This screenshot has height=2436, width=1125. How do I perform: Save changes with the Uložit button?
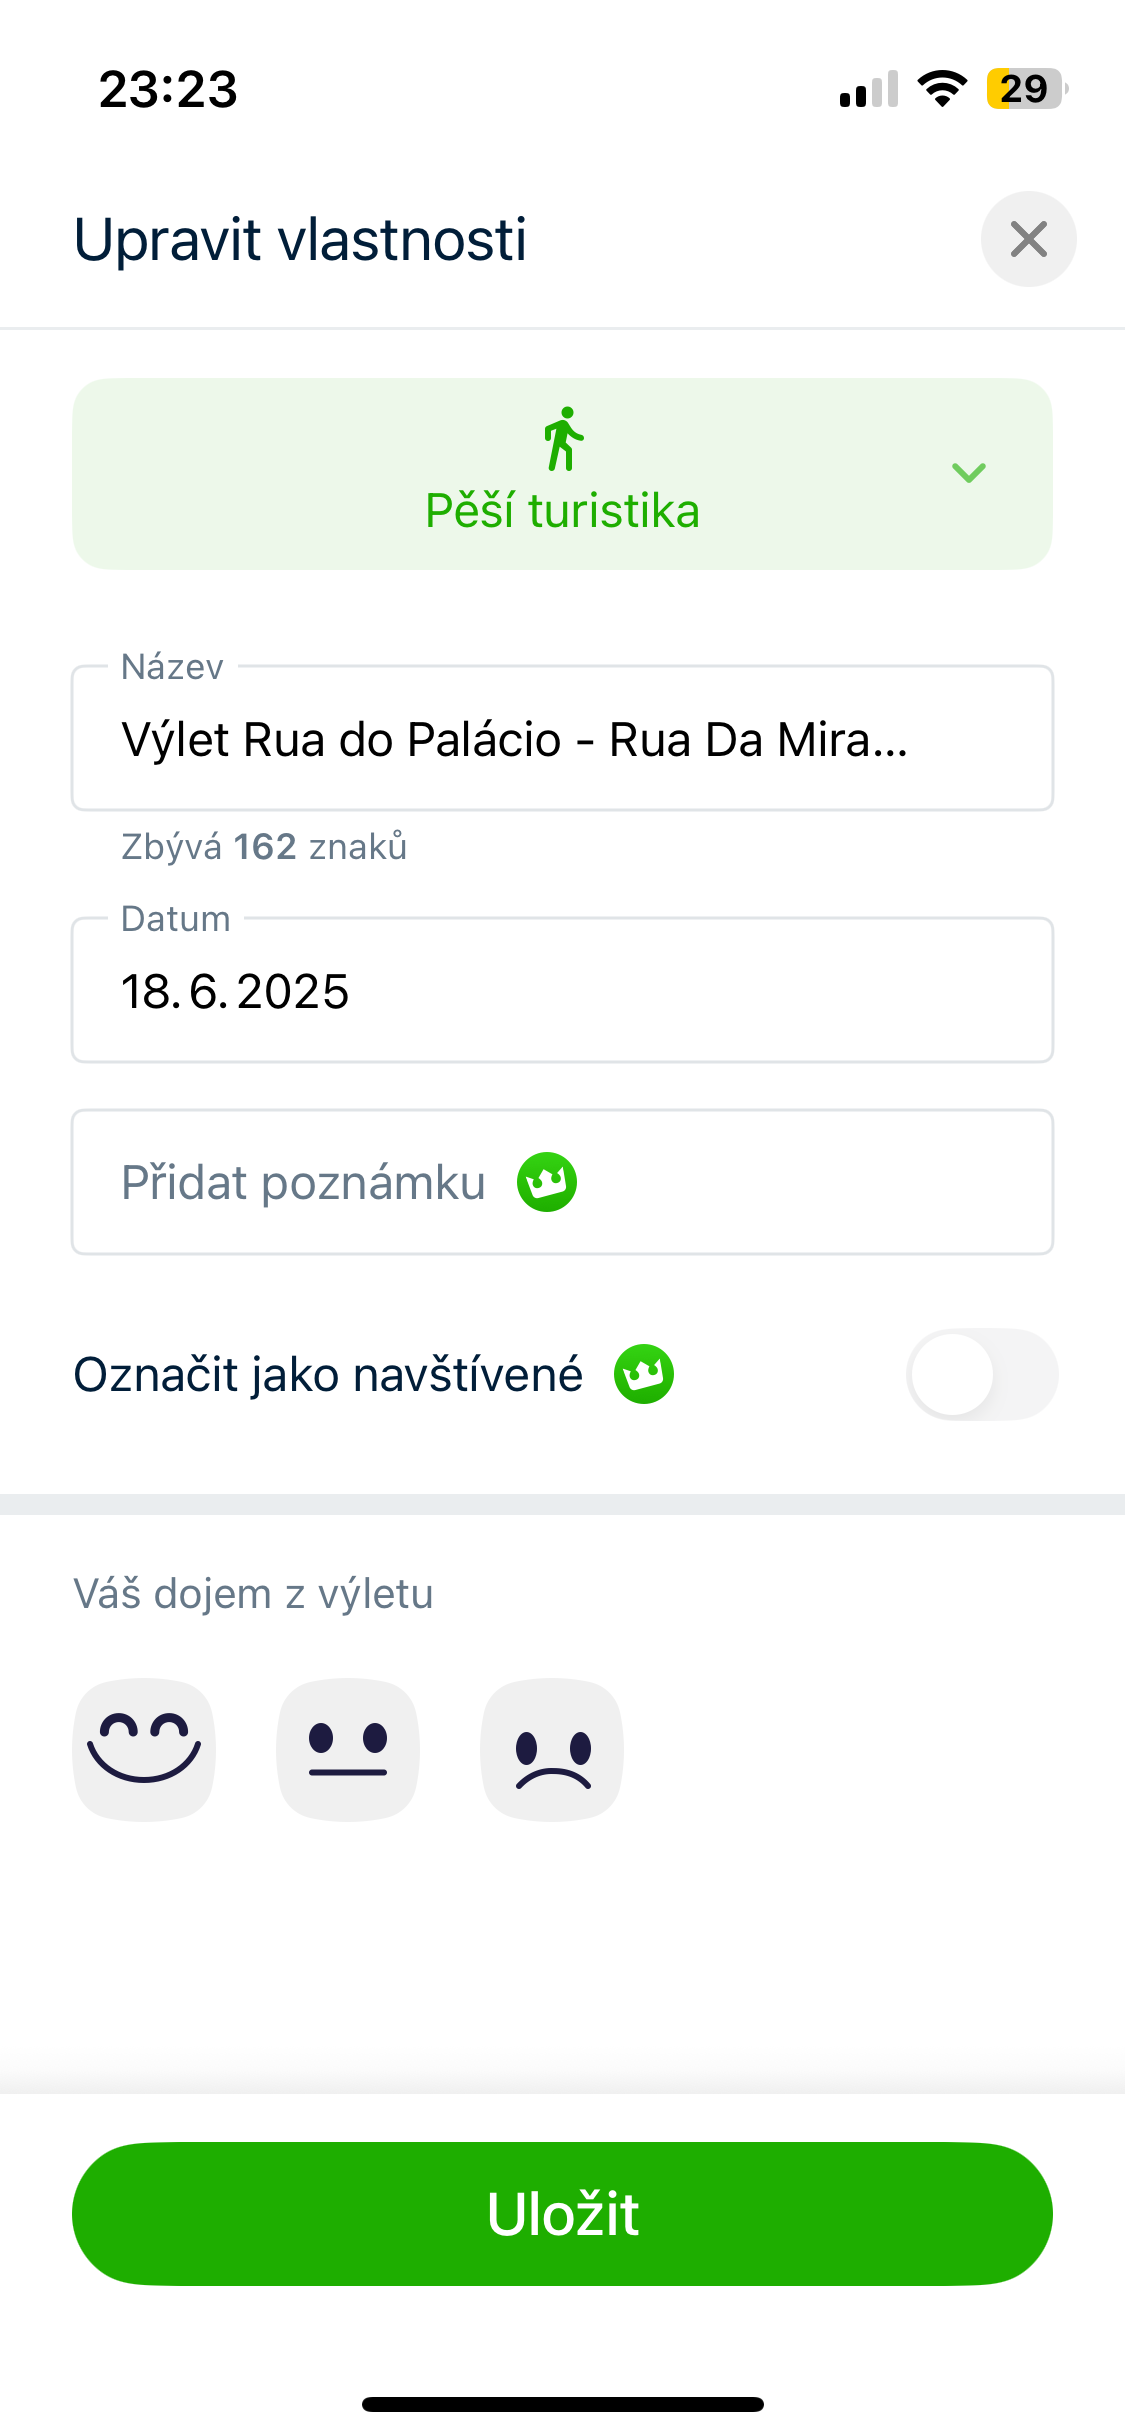tap(562, 2213)
